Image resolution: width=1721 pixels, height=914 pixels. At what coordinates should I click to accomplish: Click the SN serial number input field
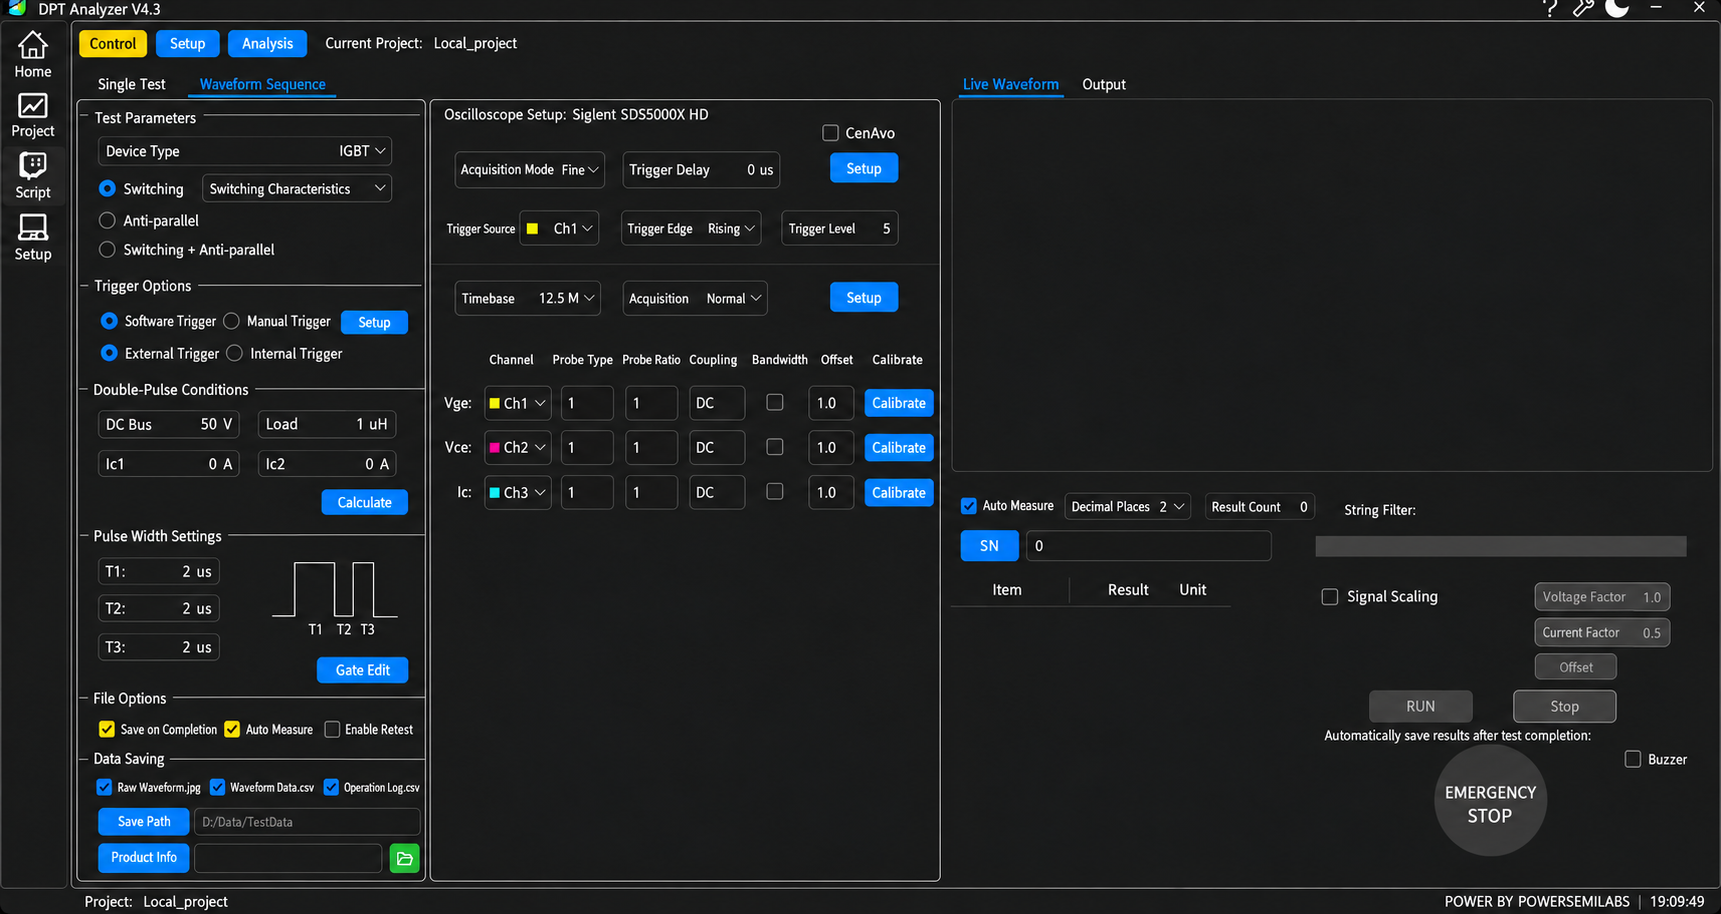pyautogui.click(x=1148, y=546)
